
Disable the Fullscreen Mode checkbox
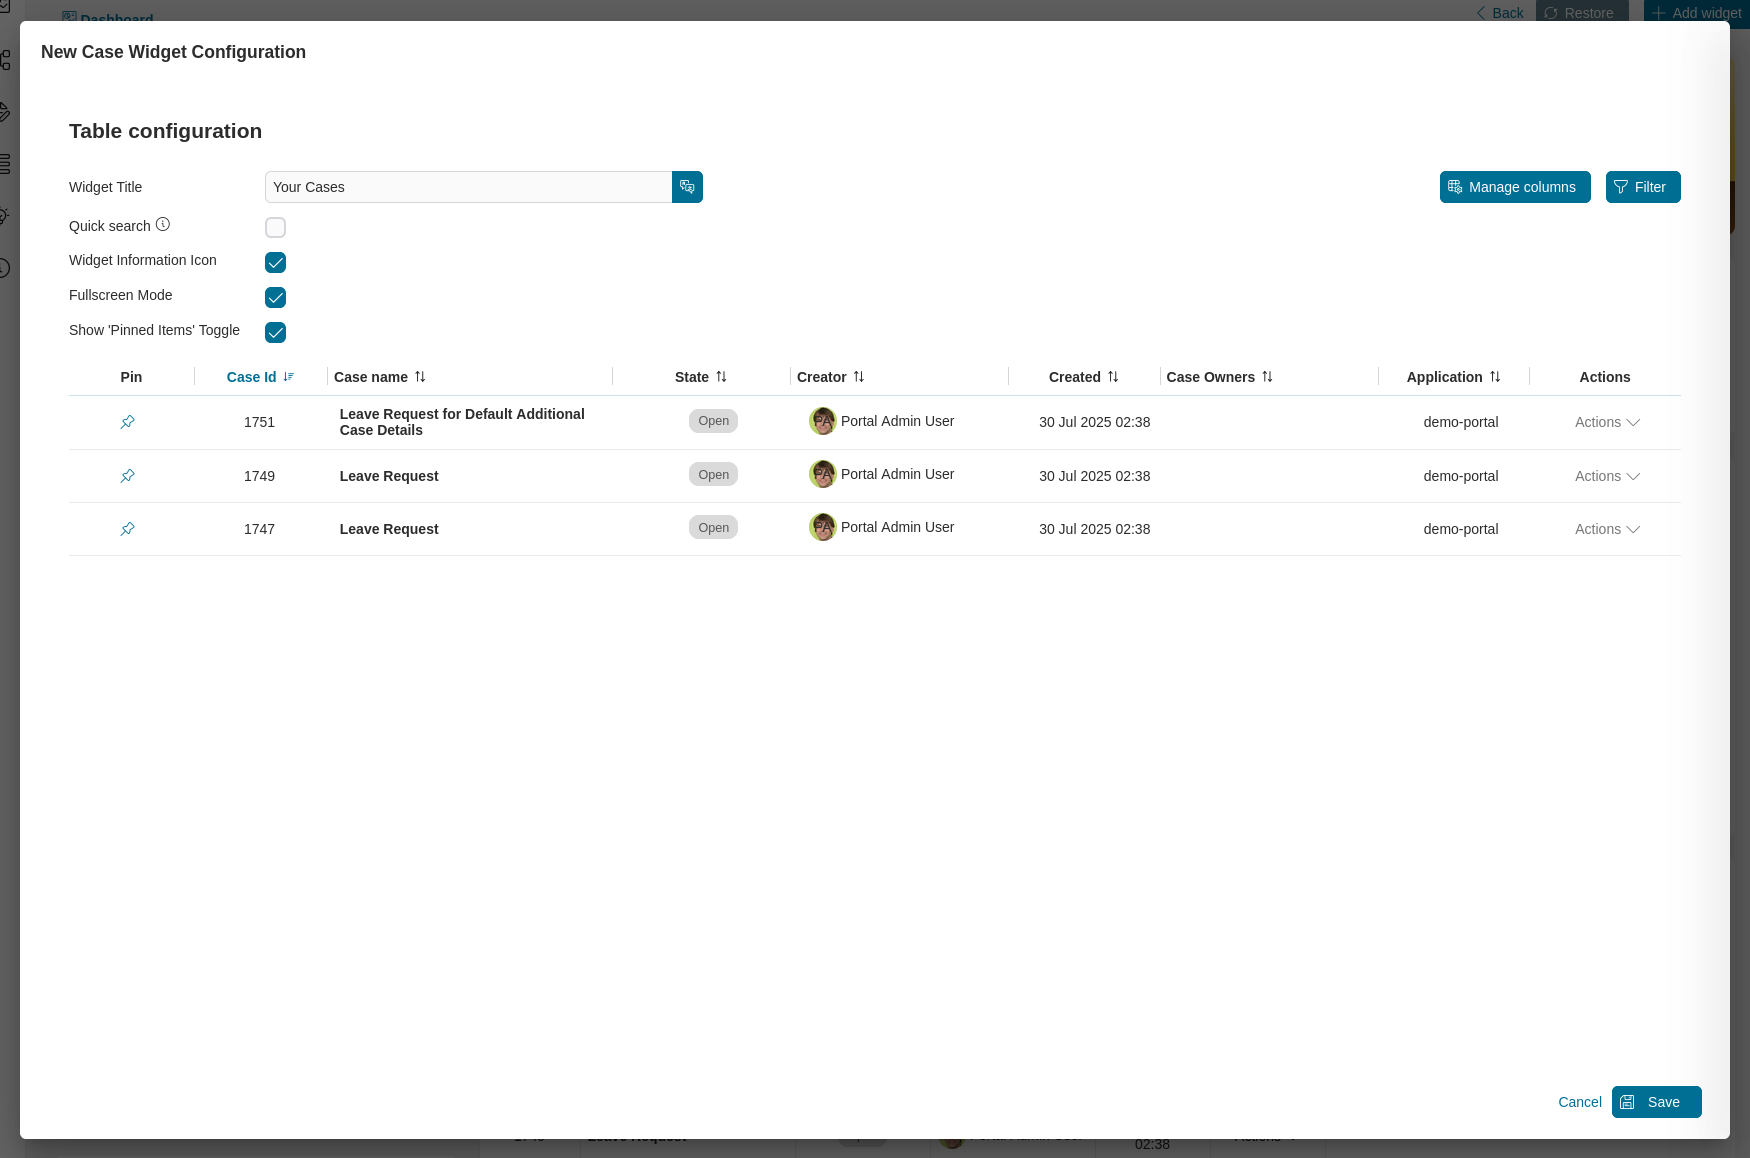pyautogui.click(x=275, y=297)
